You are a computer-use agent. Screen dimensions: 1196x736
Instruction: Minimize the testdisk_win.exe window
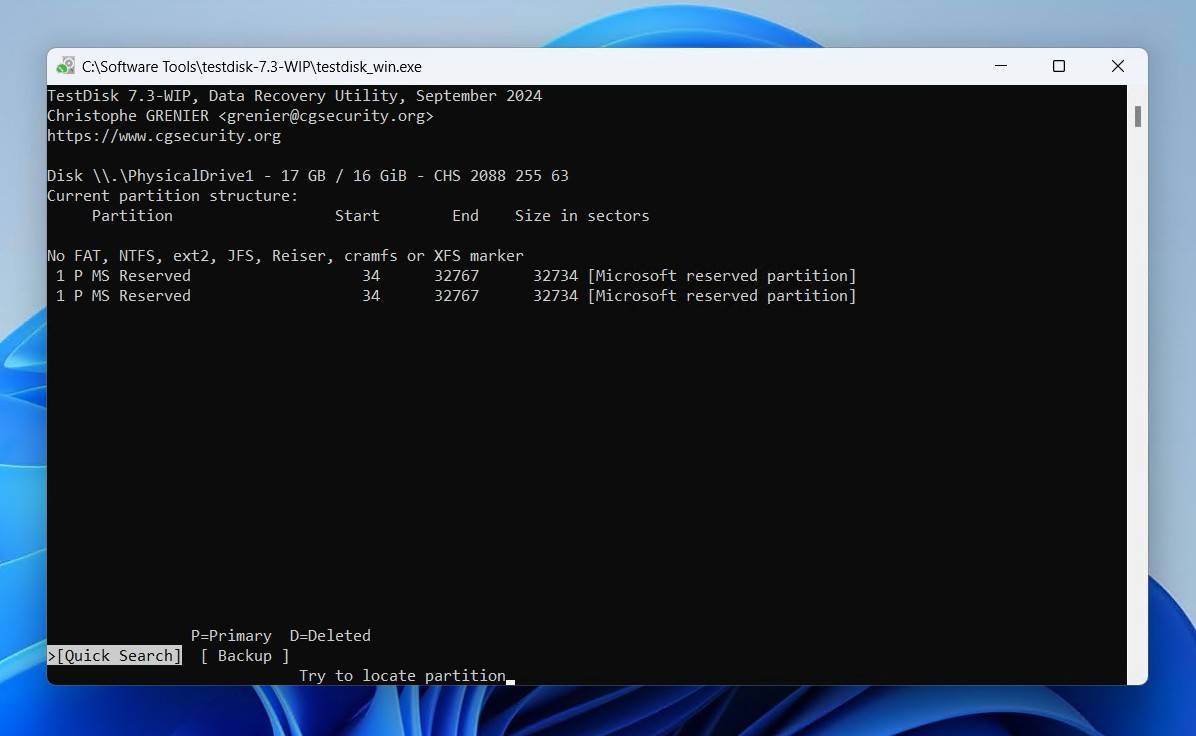pyautogui.click(x=1001, y=66)
